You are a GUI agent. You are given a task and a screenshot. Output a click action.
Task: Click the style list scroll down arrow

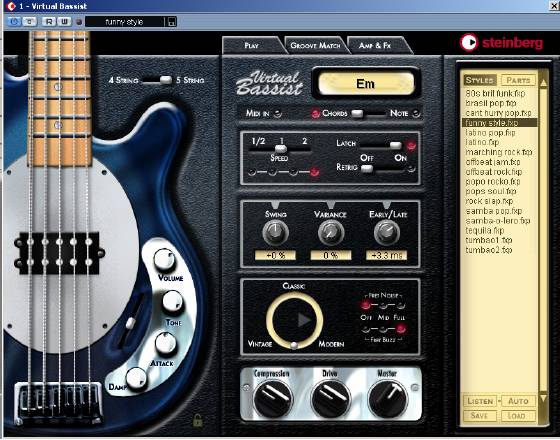[x=543, y=398]
